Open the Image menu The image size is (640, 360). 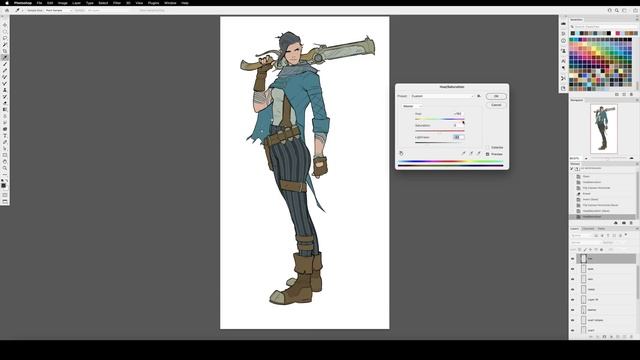click(x=62, y=3)
